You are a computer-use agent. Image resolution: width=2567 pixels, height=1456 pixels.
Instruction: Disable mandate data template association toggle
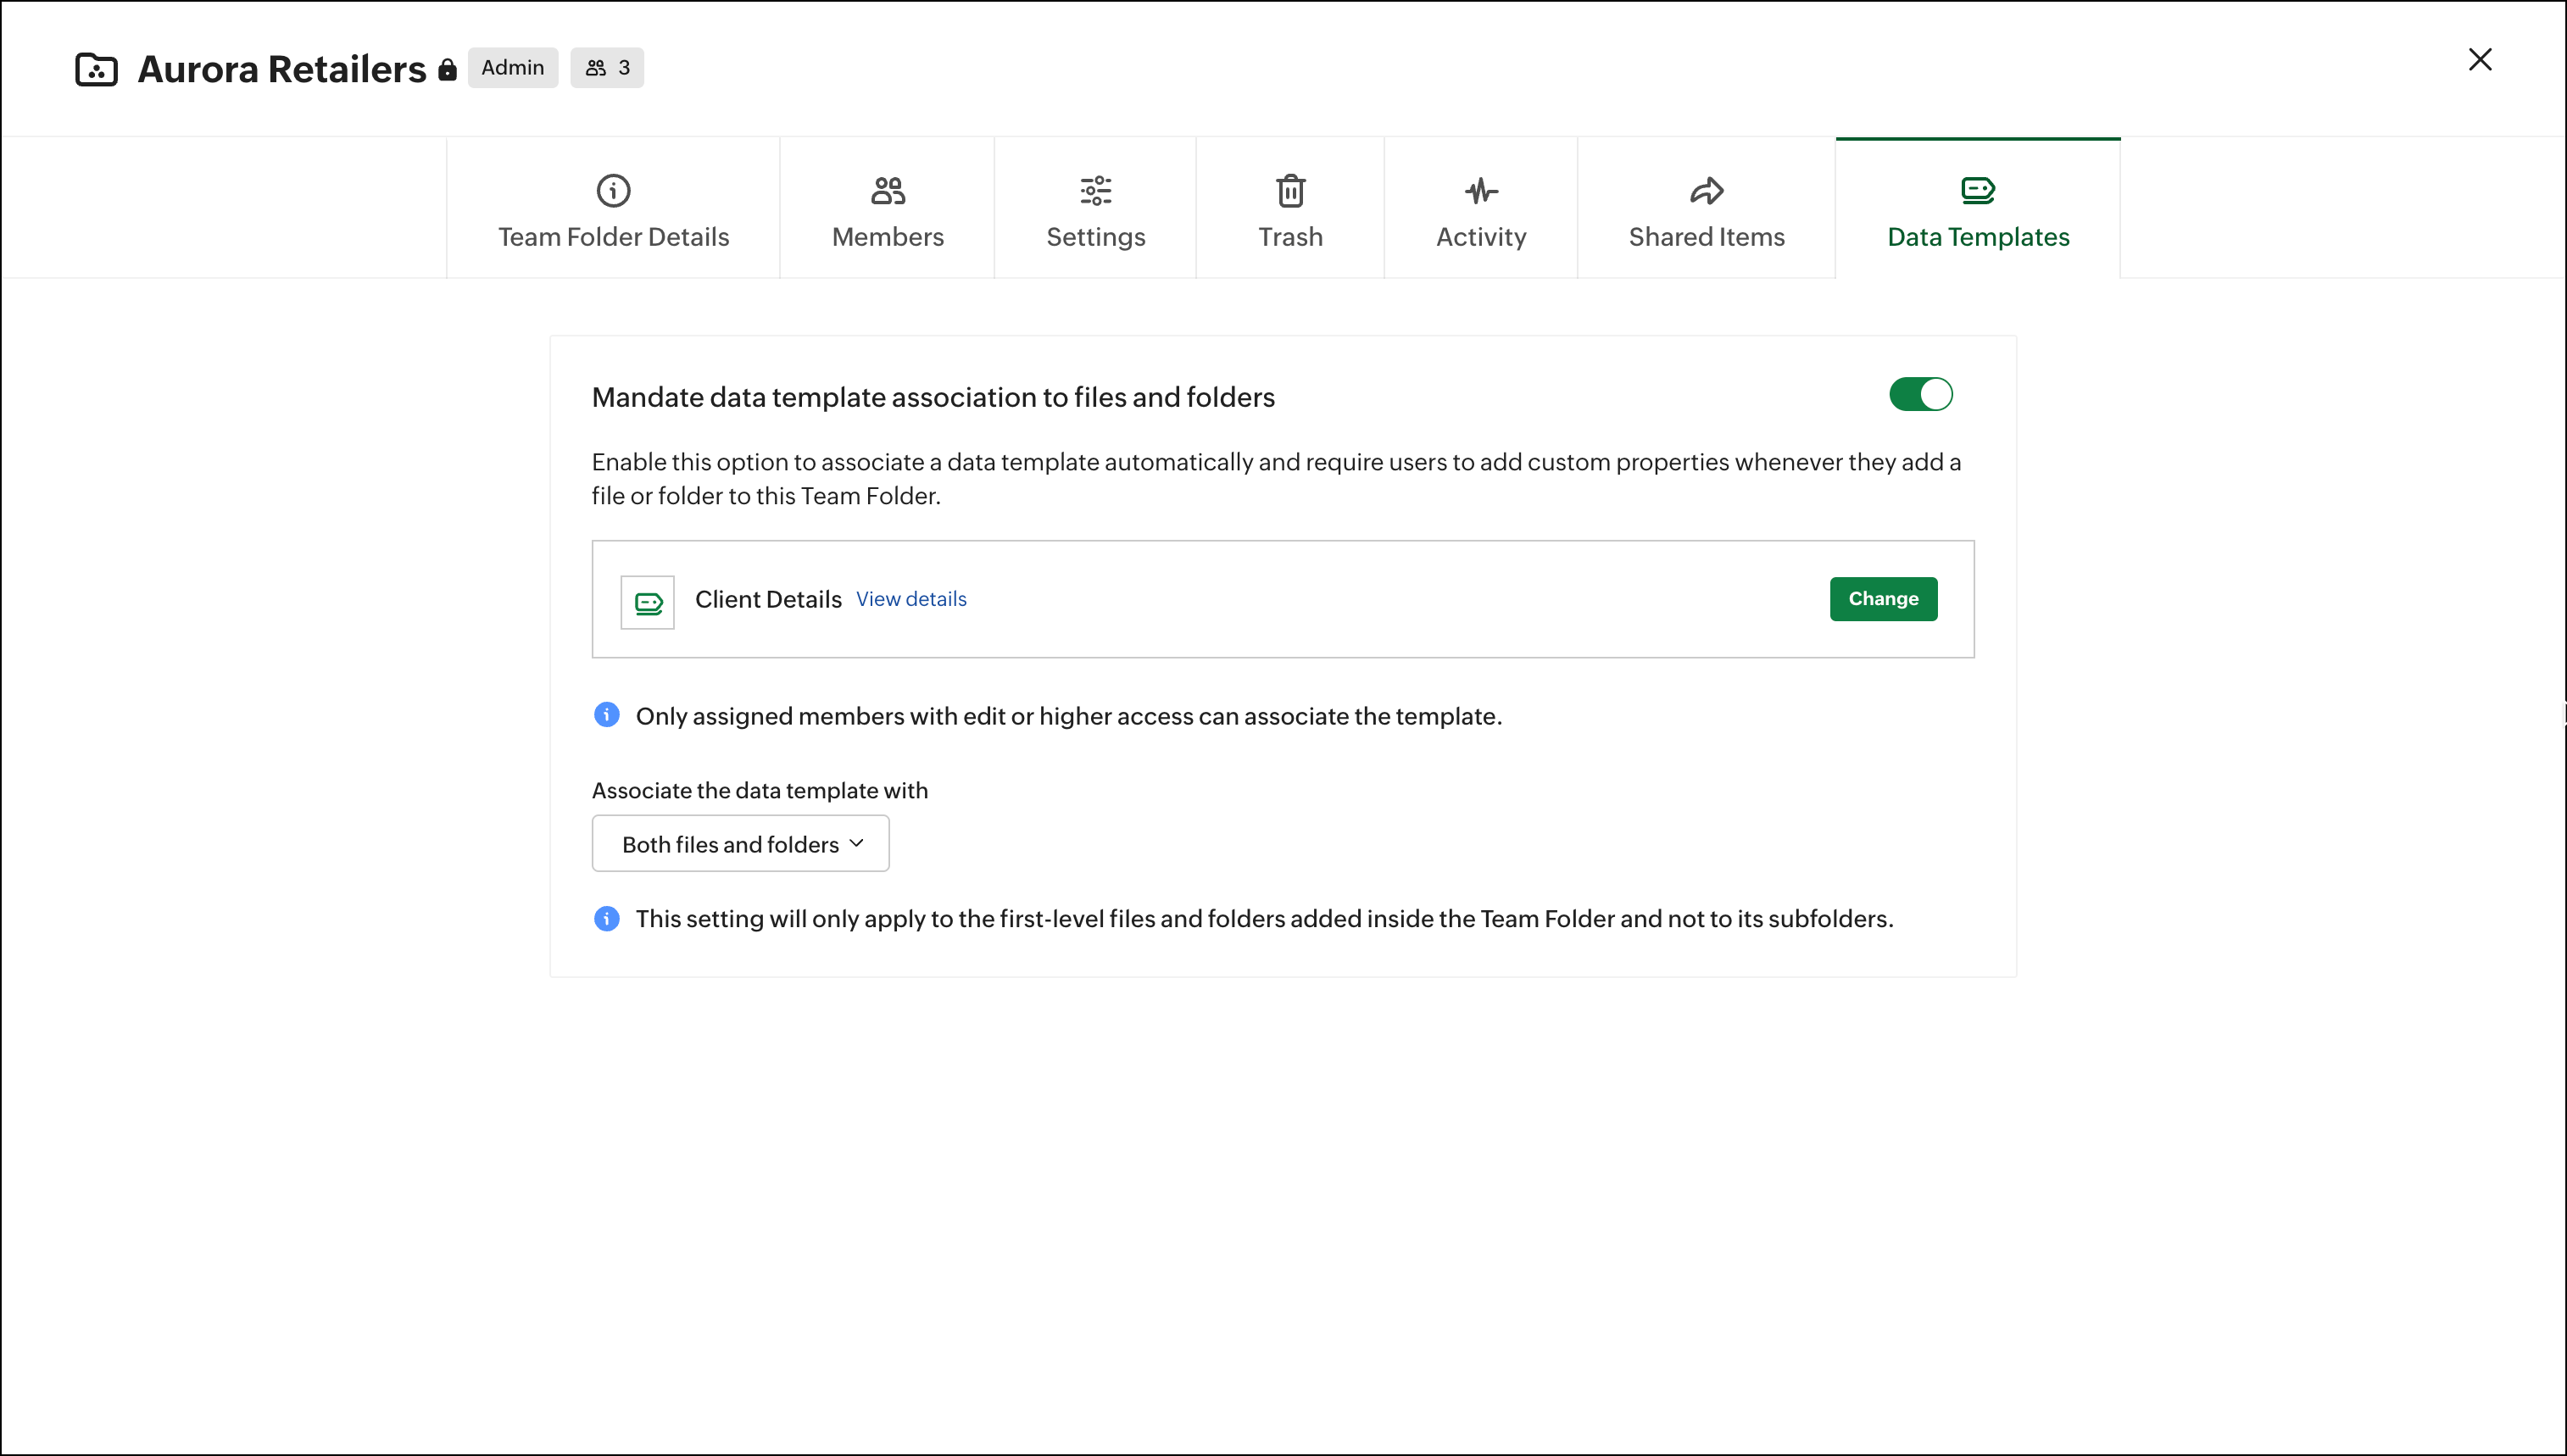coord(1920,394)
